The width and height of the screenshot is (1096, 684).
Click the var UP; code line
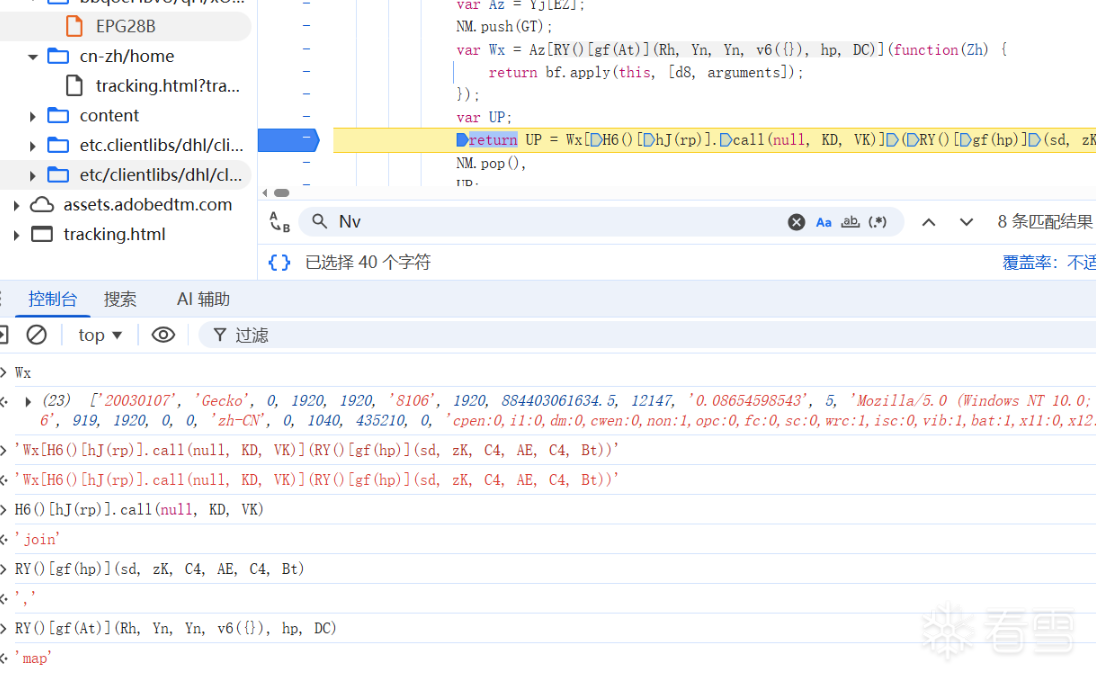484,117
